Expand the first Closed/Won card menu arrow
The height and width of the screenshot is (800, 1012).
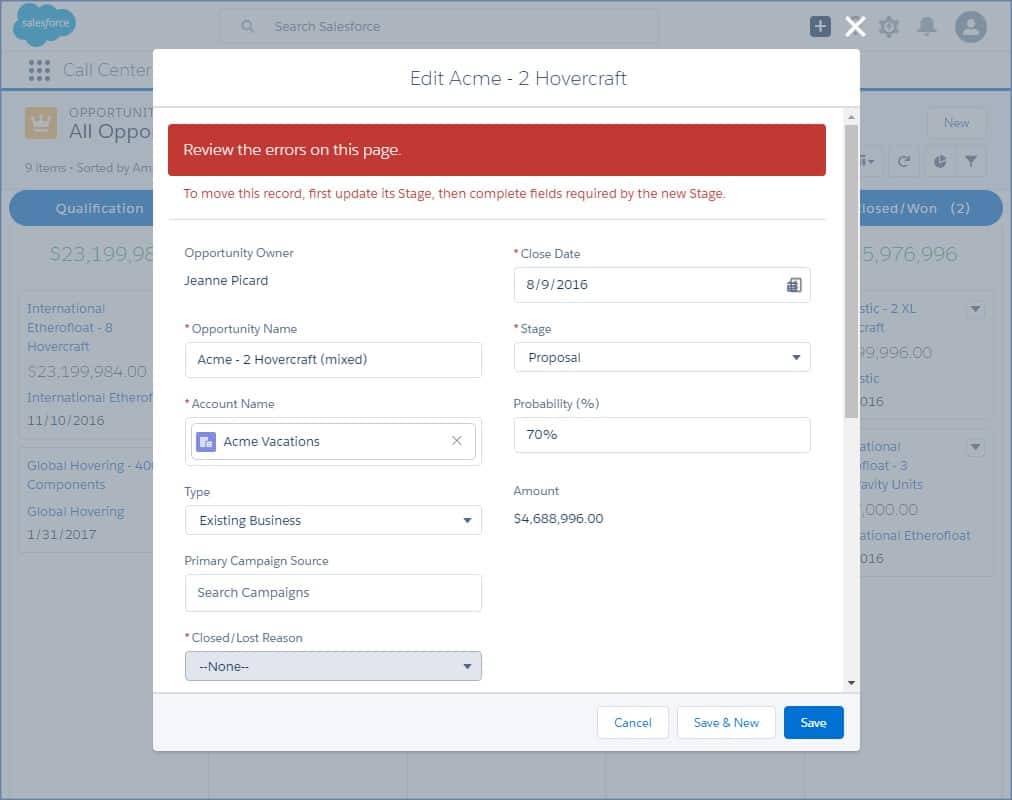[975, 309]
